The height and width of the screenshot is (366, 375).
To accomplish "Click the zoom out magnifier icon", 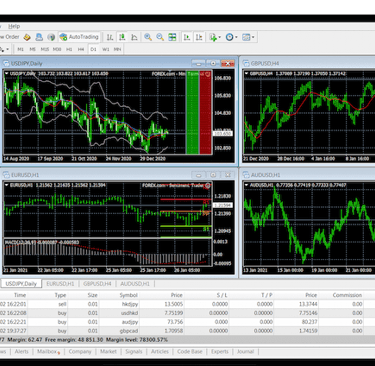I will tap(160, 37).
